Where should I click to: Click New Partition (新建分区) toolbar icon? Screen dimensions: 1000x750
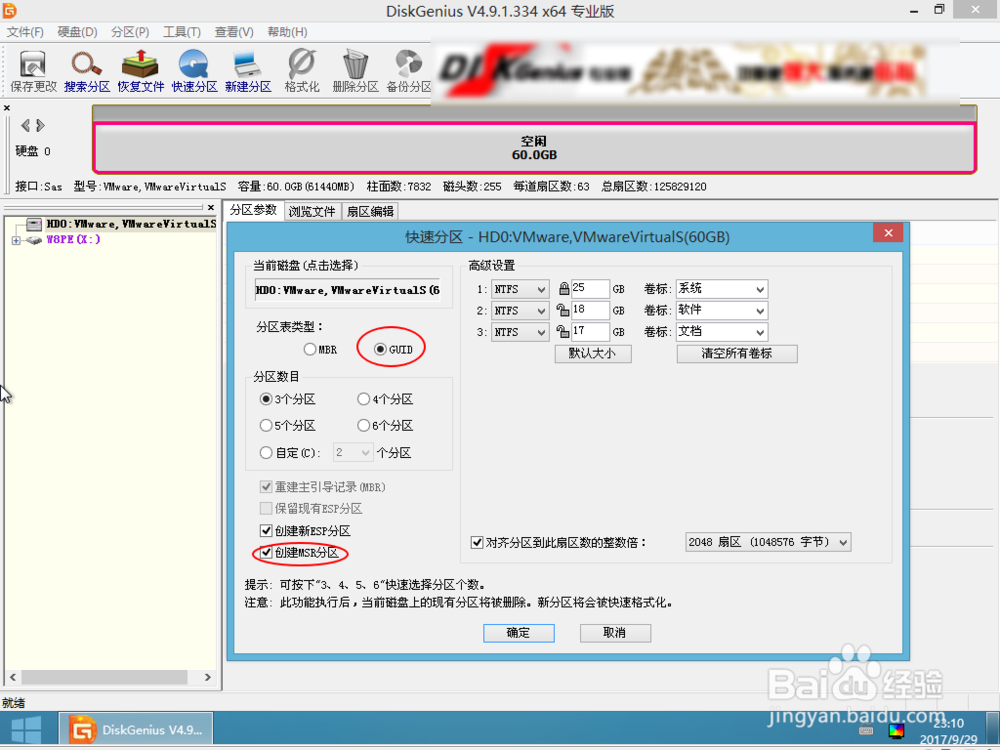(247, 71)
